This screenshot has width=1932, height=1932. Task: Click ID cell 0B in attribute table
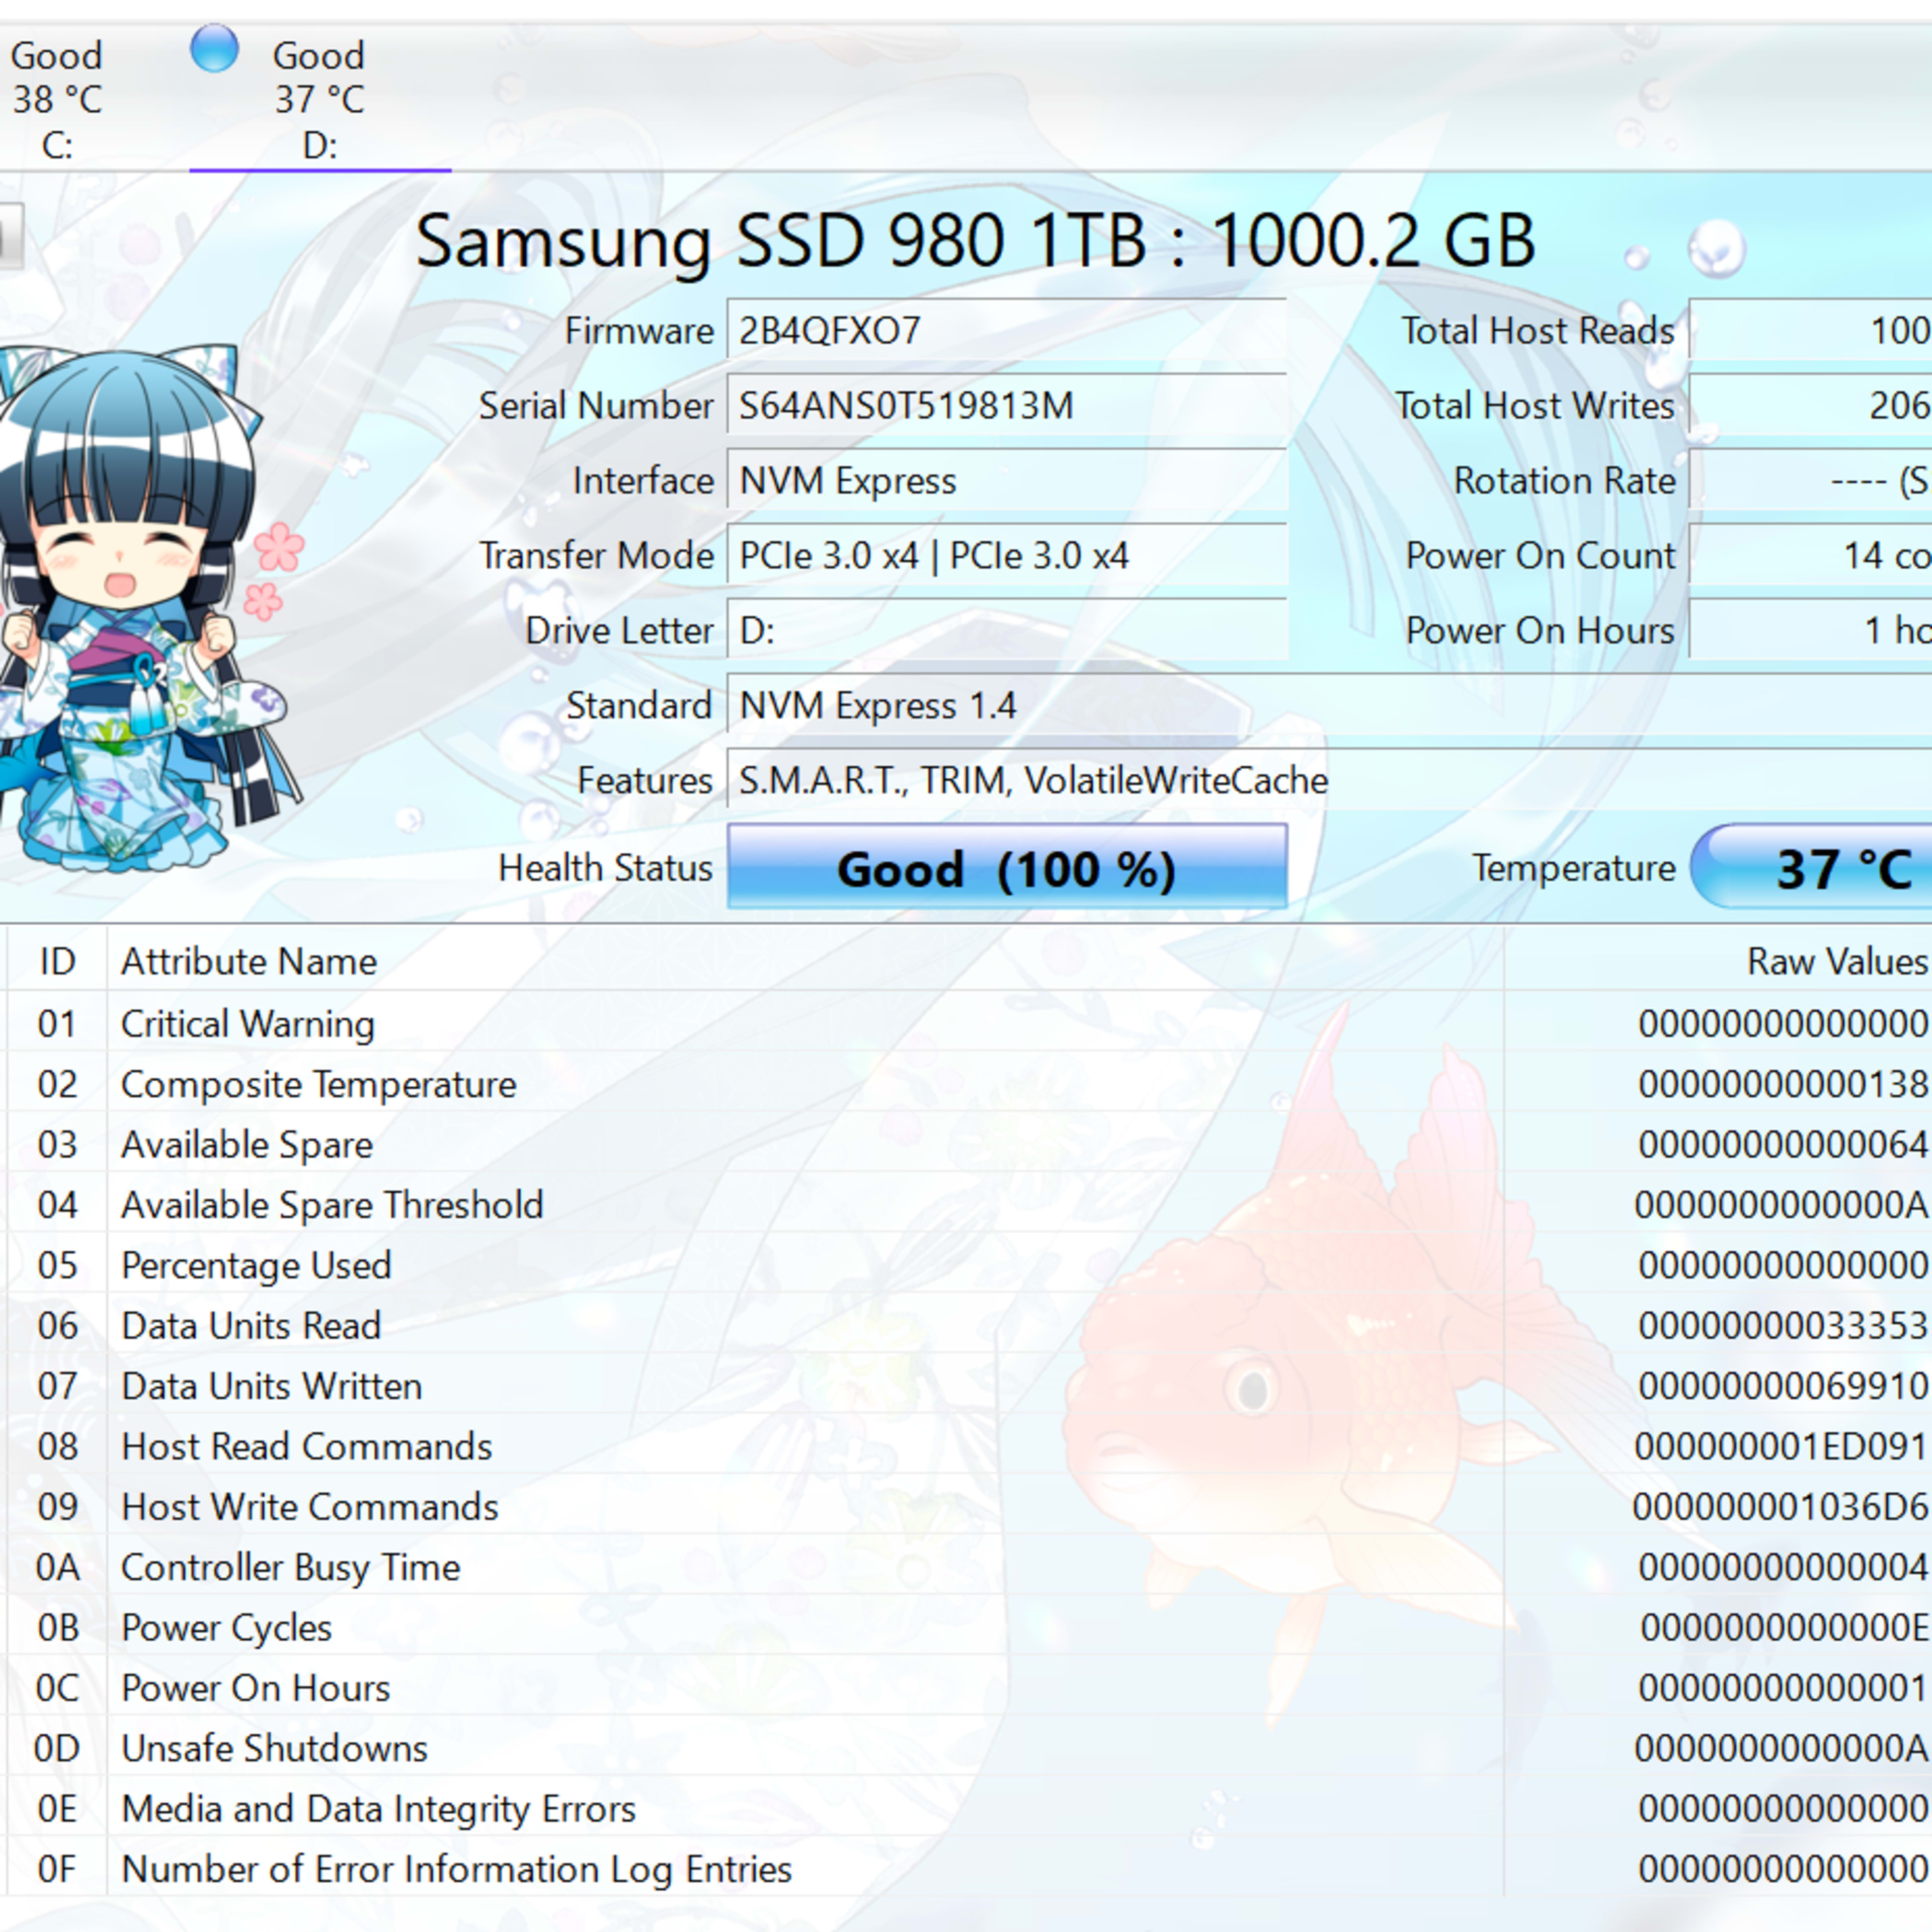(x=57, y=1627)
